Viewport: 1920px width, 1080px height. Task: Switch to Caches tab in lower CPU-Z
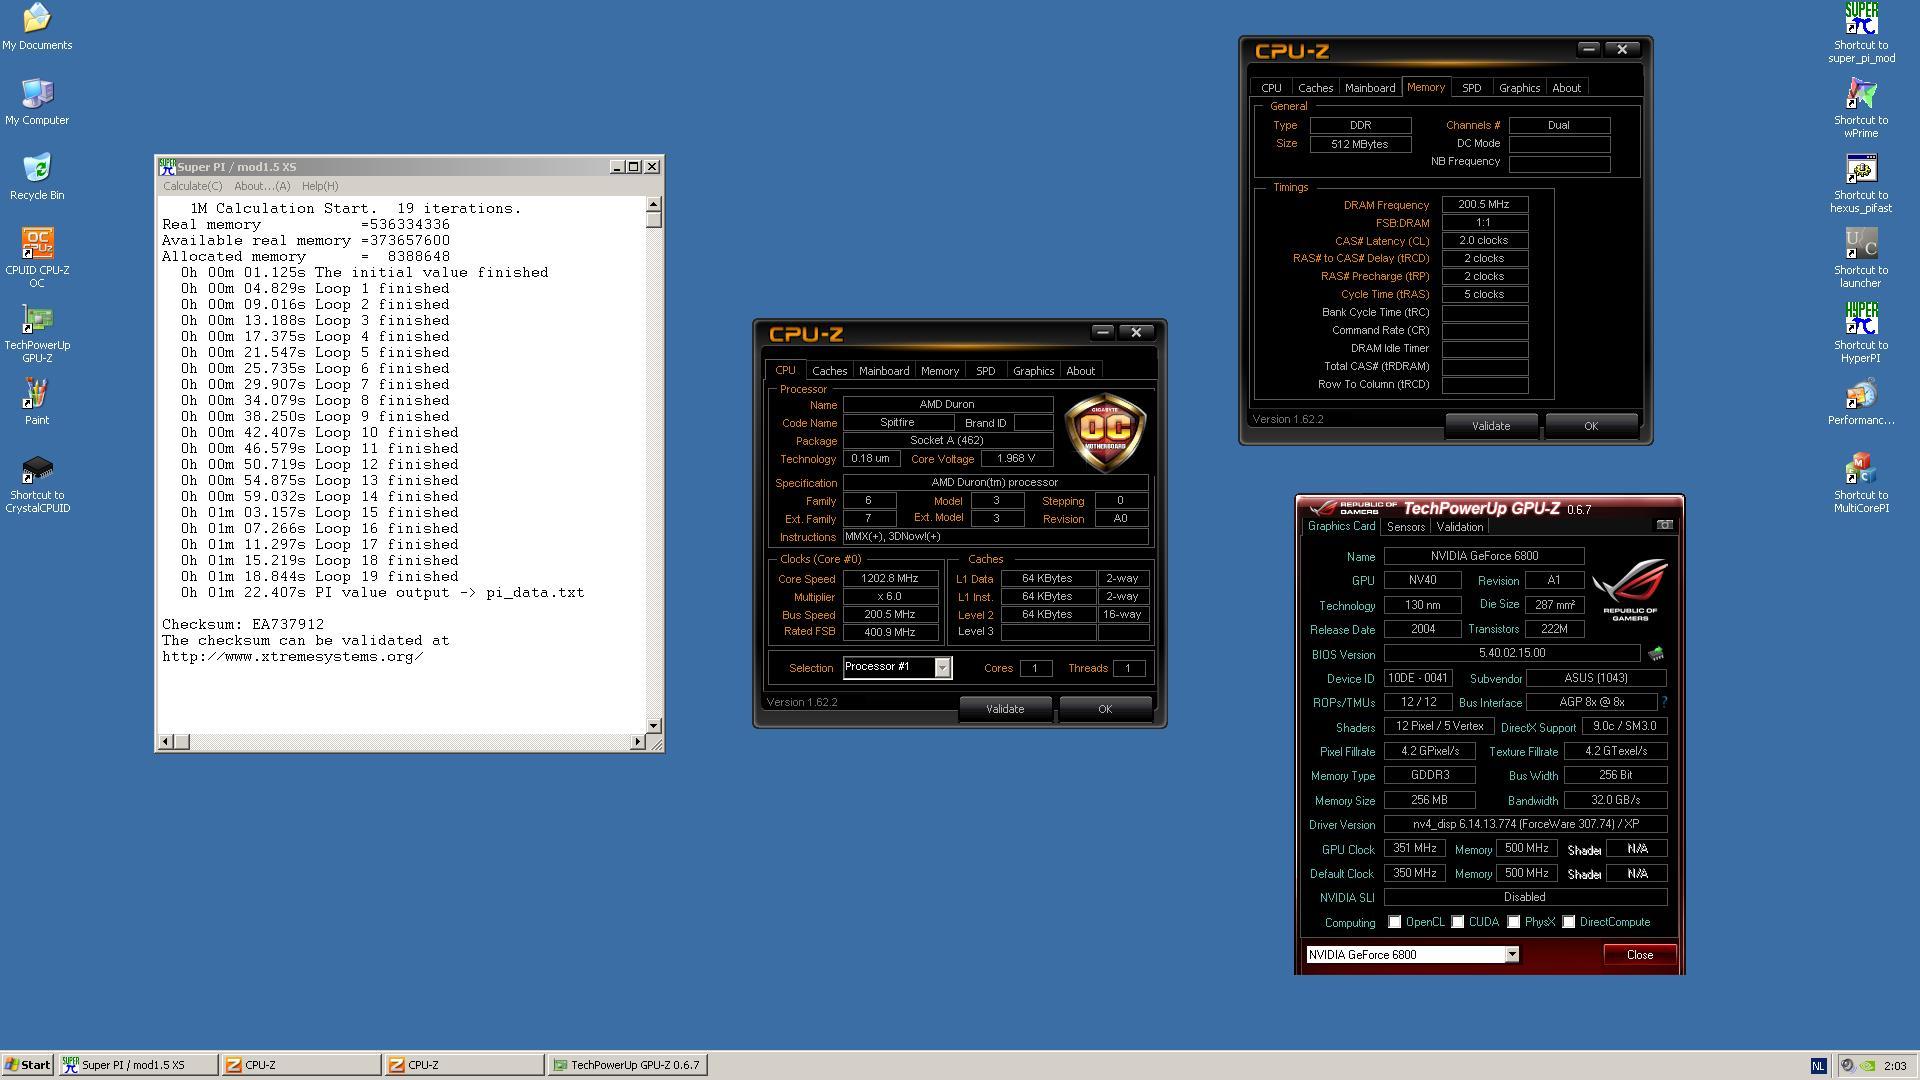pos(829,371)
